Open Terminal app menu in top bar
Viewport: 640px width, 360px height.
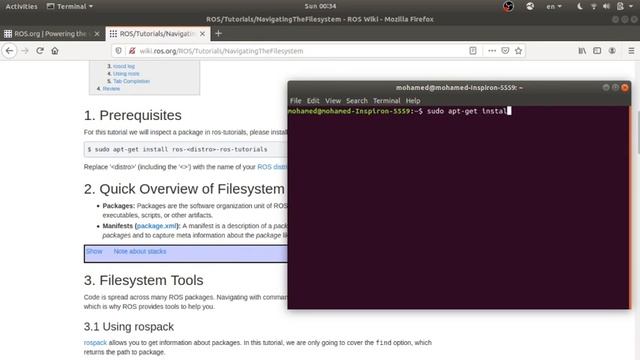point(70,6)
